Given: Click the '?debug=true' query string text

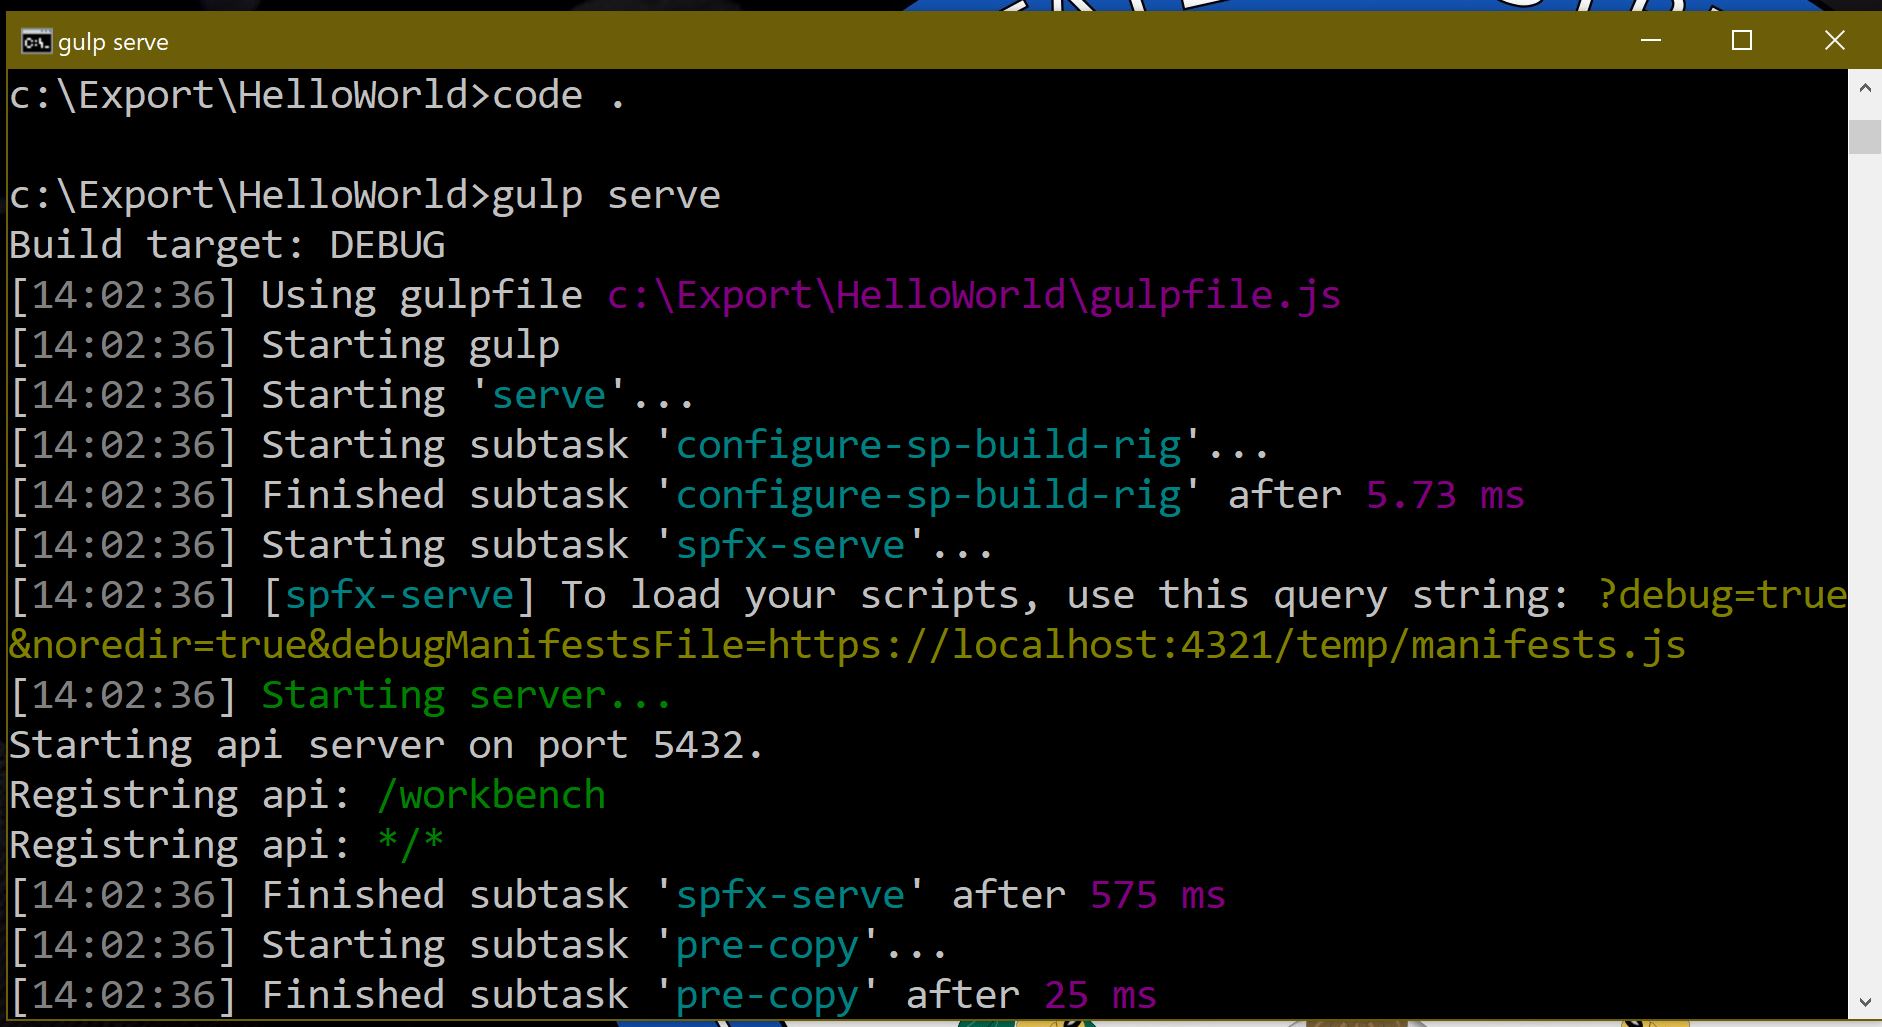Looking at the screenshot, I should [x=1721, y=595].
